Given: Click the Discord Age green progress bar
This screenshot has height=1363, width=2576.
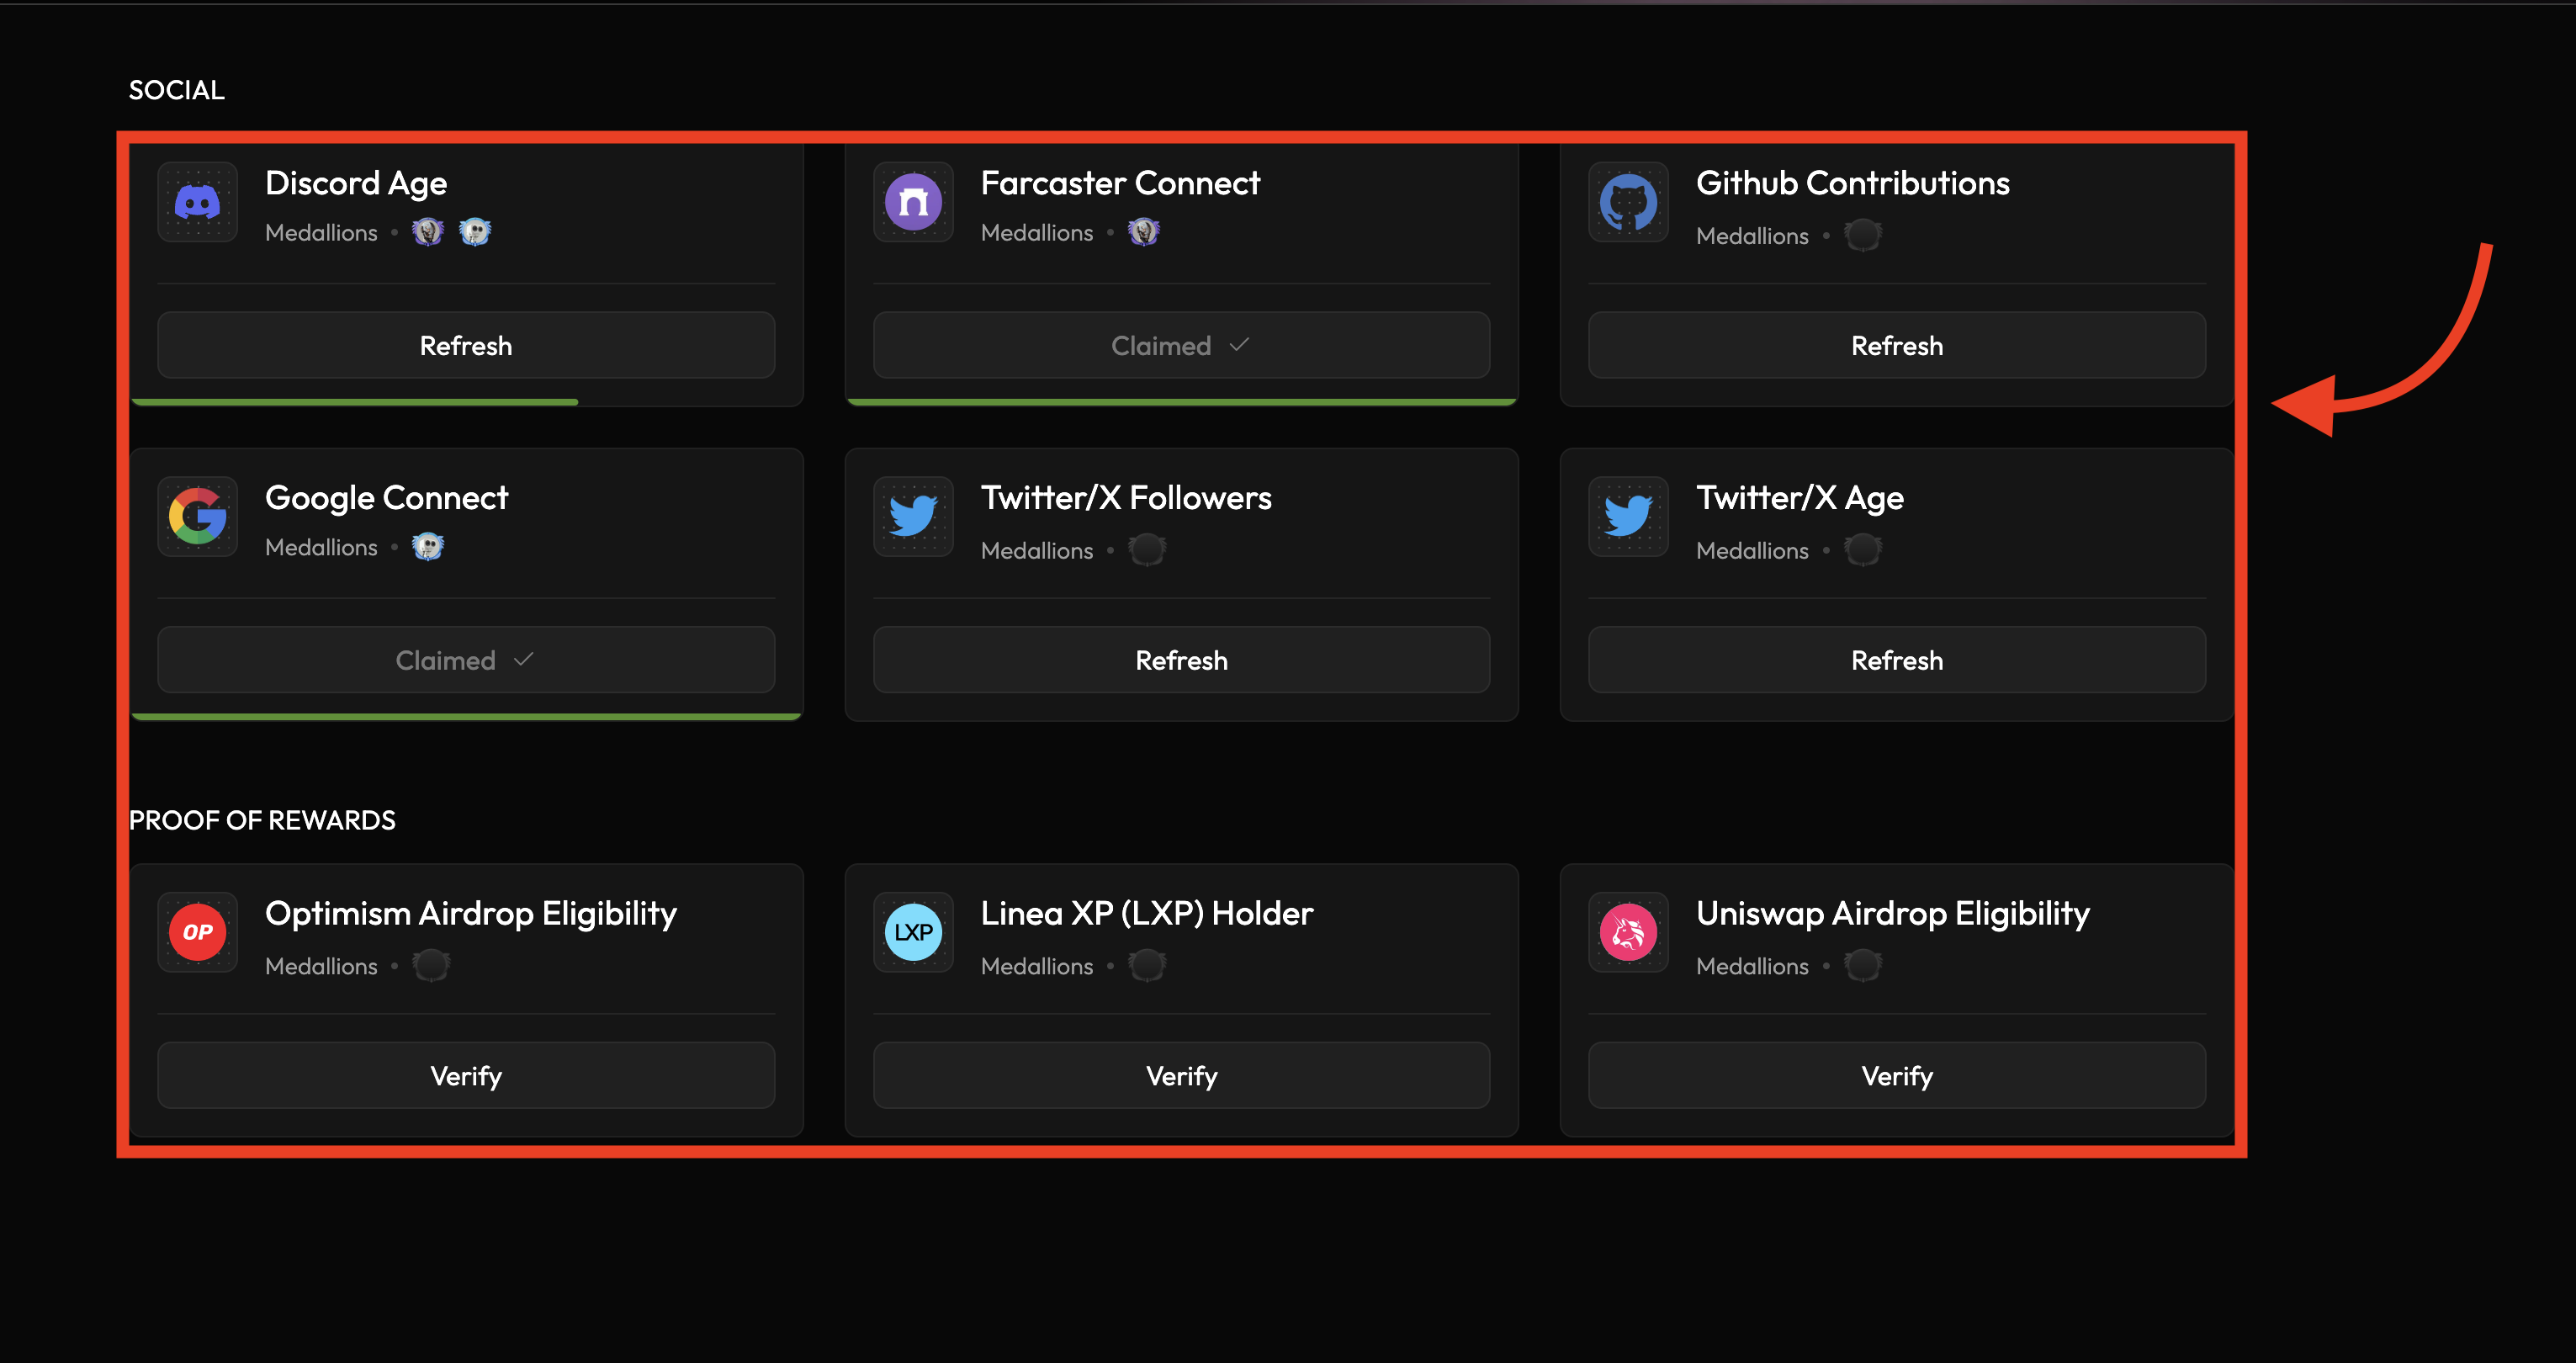Looking at the screenshot, I should point(355,402).
